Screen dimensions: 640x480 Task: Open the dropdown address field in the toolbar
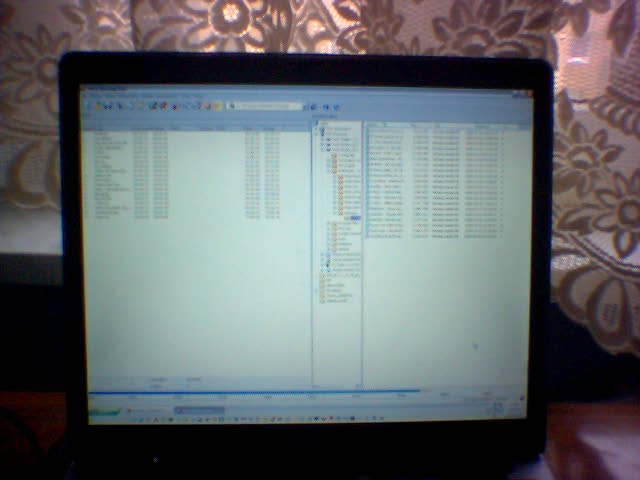point(265,105)
